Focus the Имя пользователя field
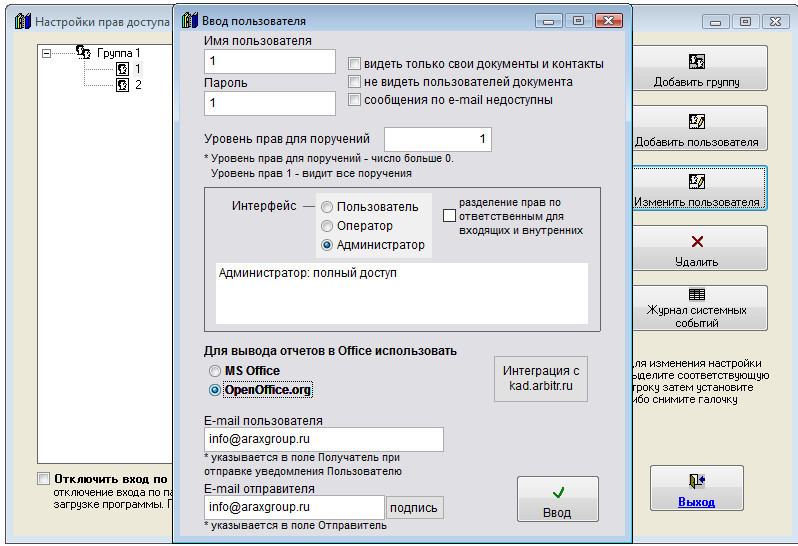Viewport: 798px width, 546px height. 270,61
